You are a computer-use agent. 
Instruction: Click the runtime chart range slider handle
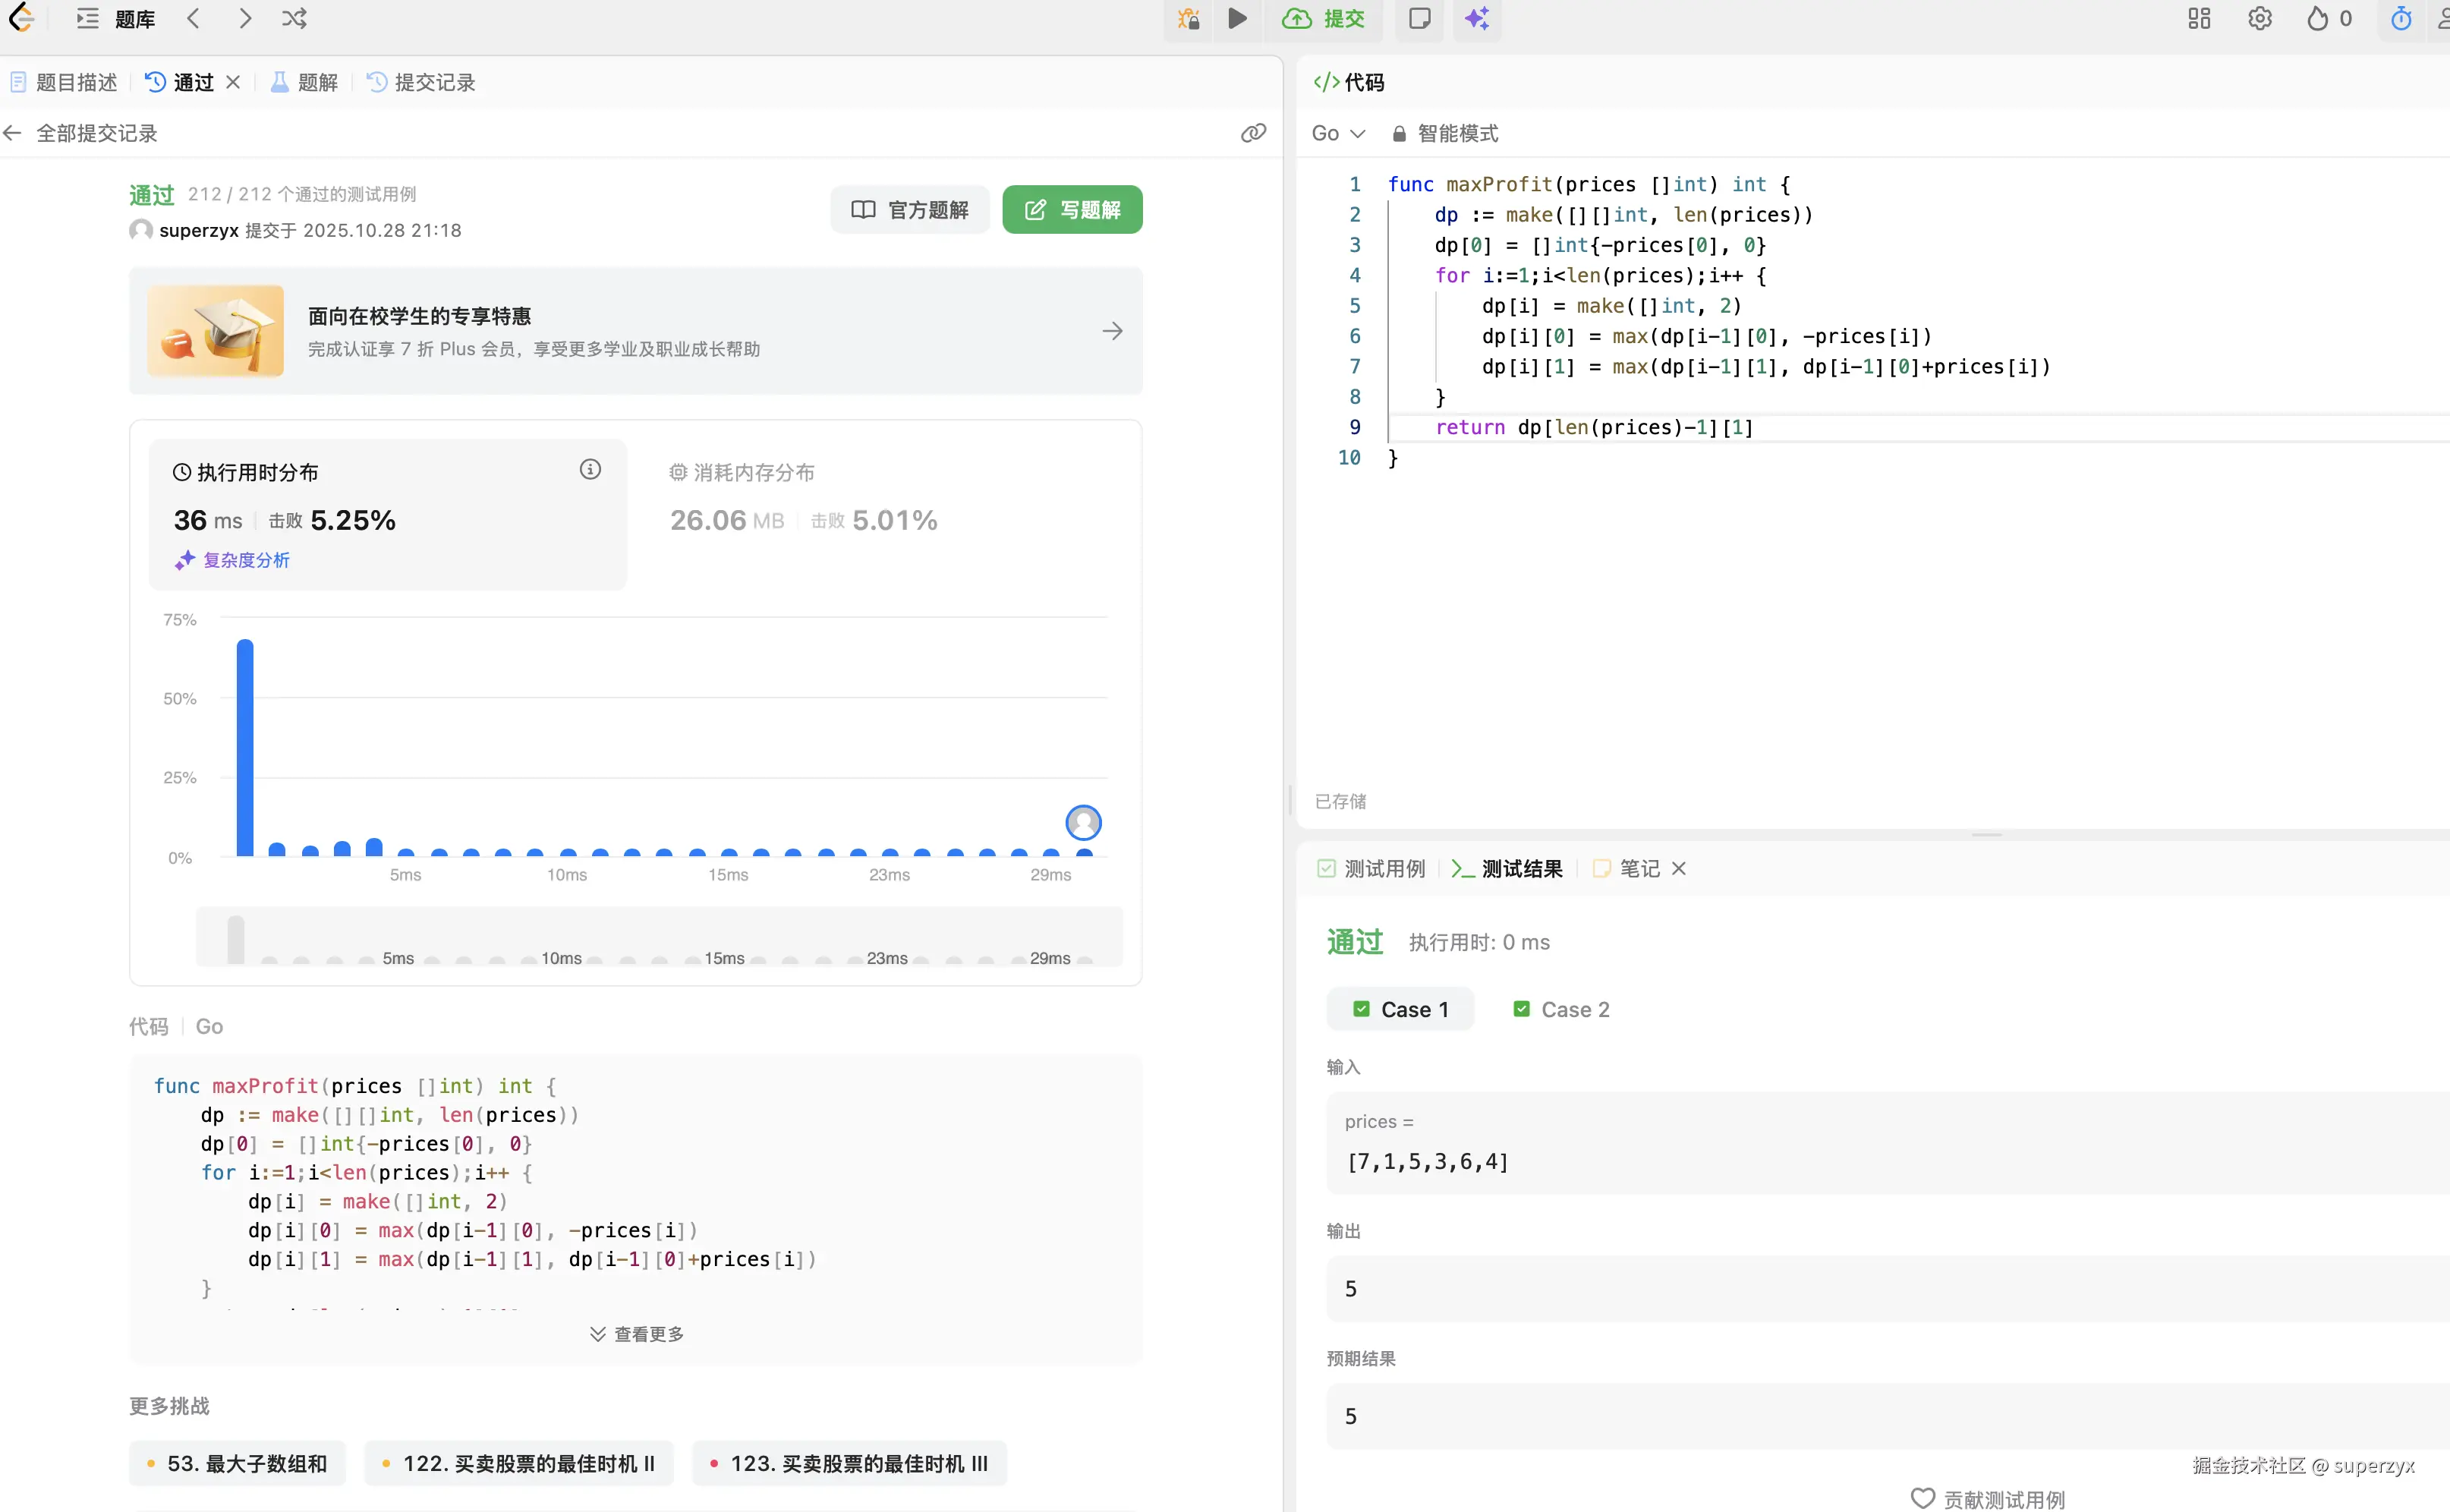(x=236, y=938)
